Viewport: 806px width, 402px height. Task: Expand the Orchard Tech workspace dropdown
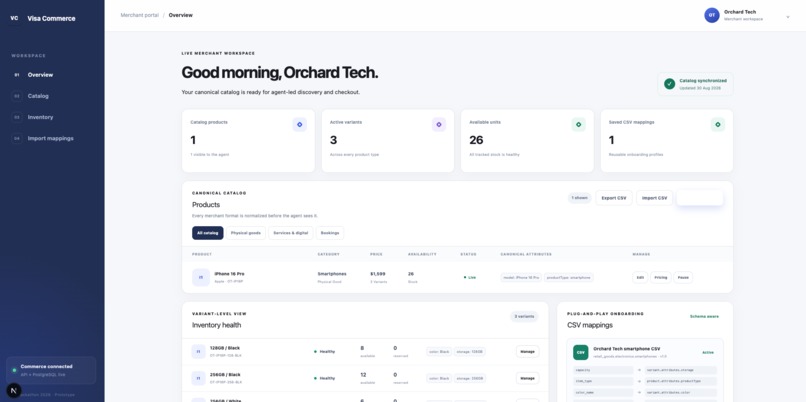787,17
